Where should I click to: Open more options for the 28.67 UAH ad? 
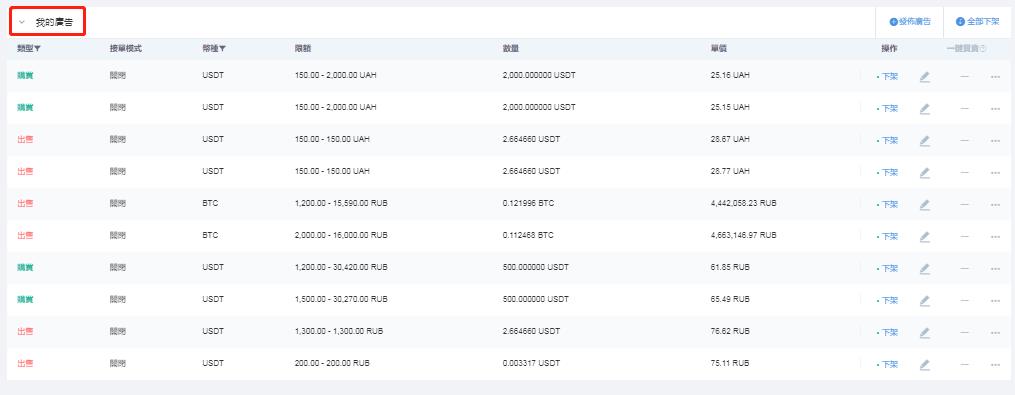click(x=995, y=141)
